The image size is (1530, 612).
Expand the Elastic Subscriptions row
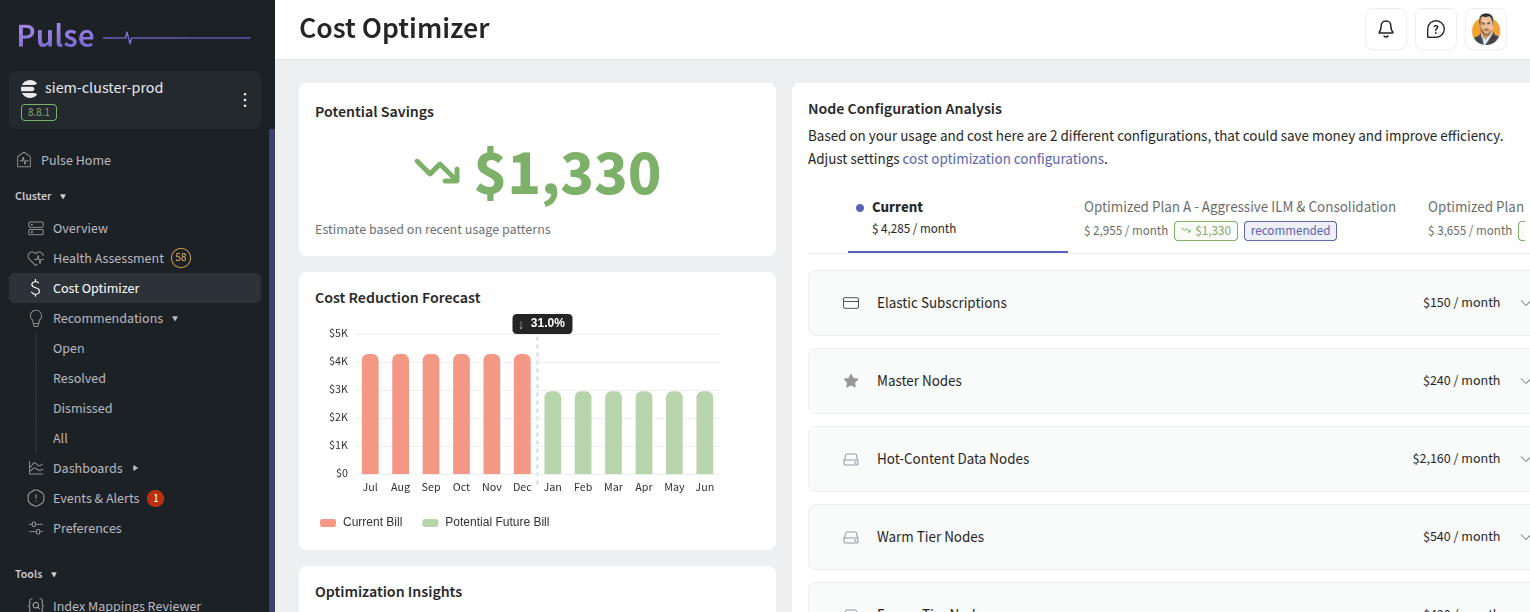pyautogui.click(x=1524, y=302)
